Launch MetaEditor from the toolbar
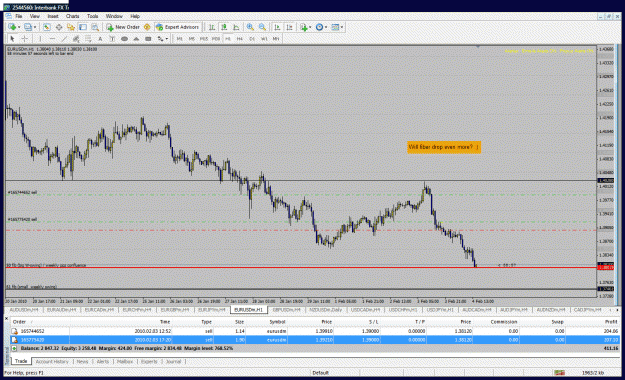Viewport: 625px width, 380px height. pyautogui.click(x=147, y=27)
